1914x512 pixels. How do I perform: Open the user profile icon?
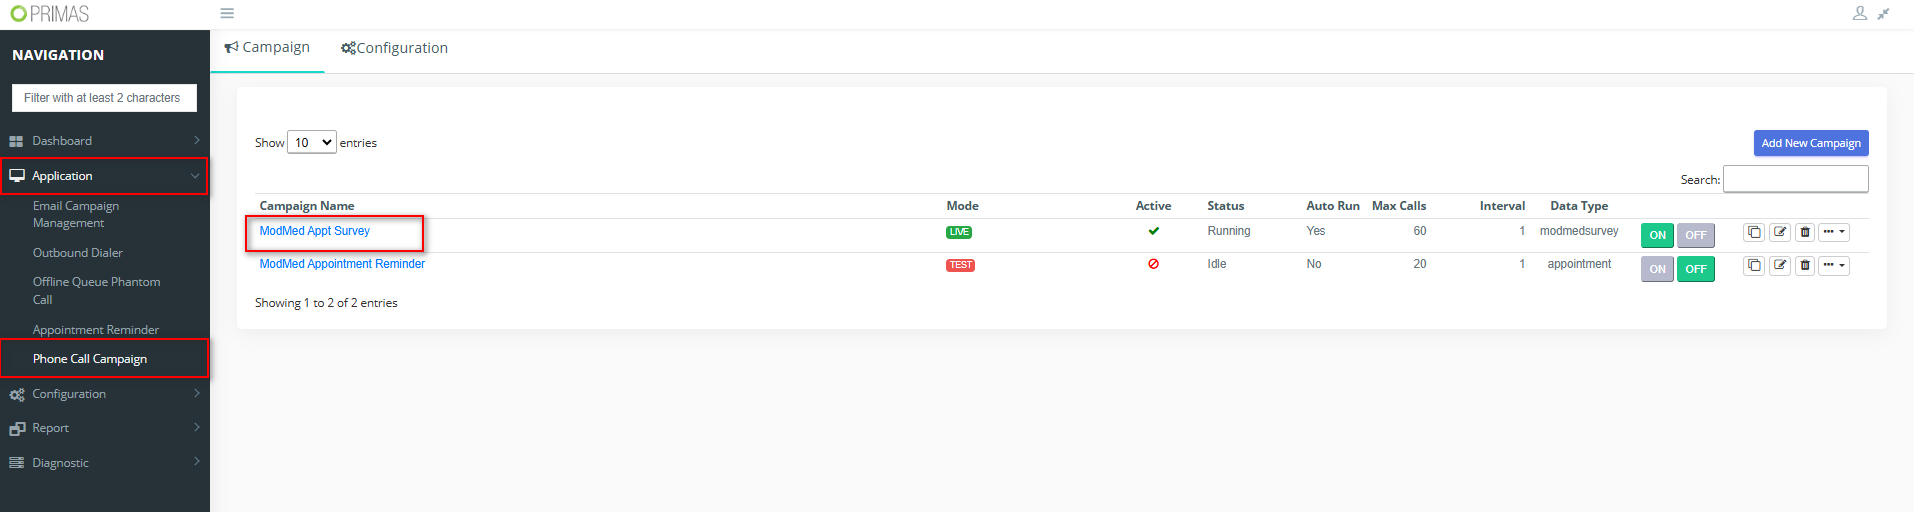[x=1859, y=14]
